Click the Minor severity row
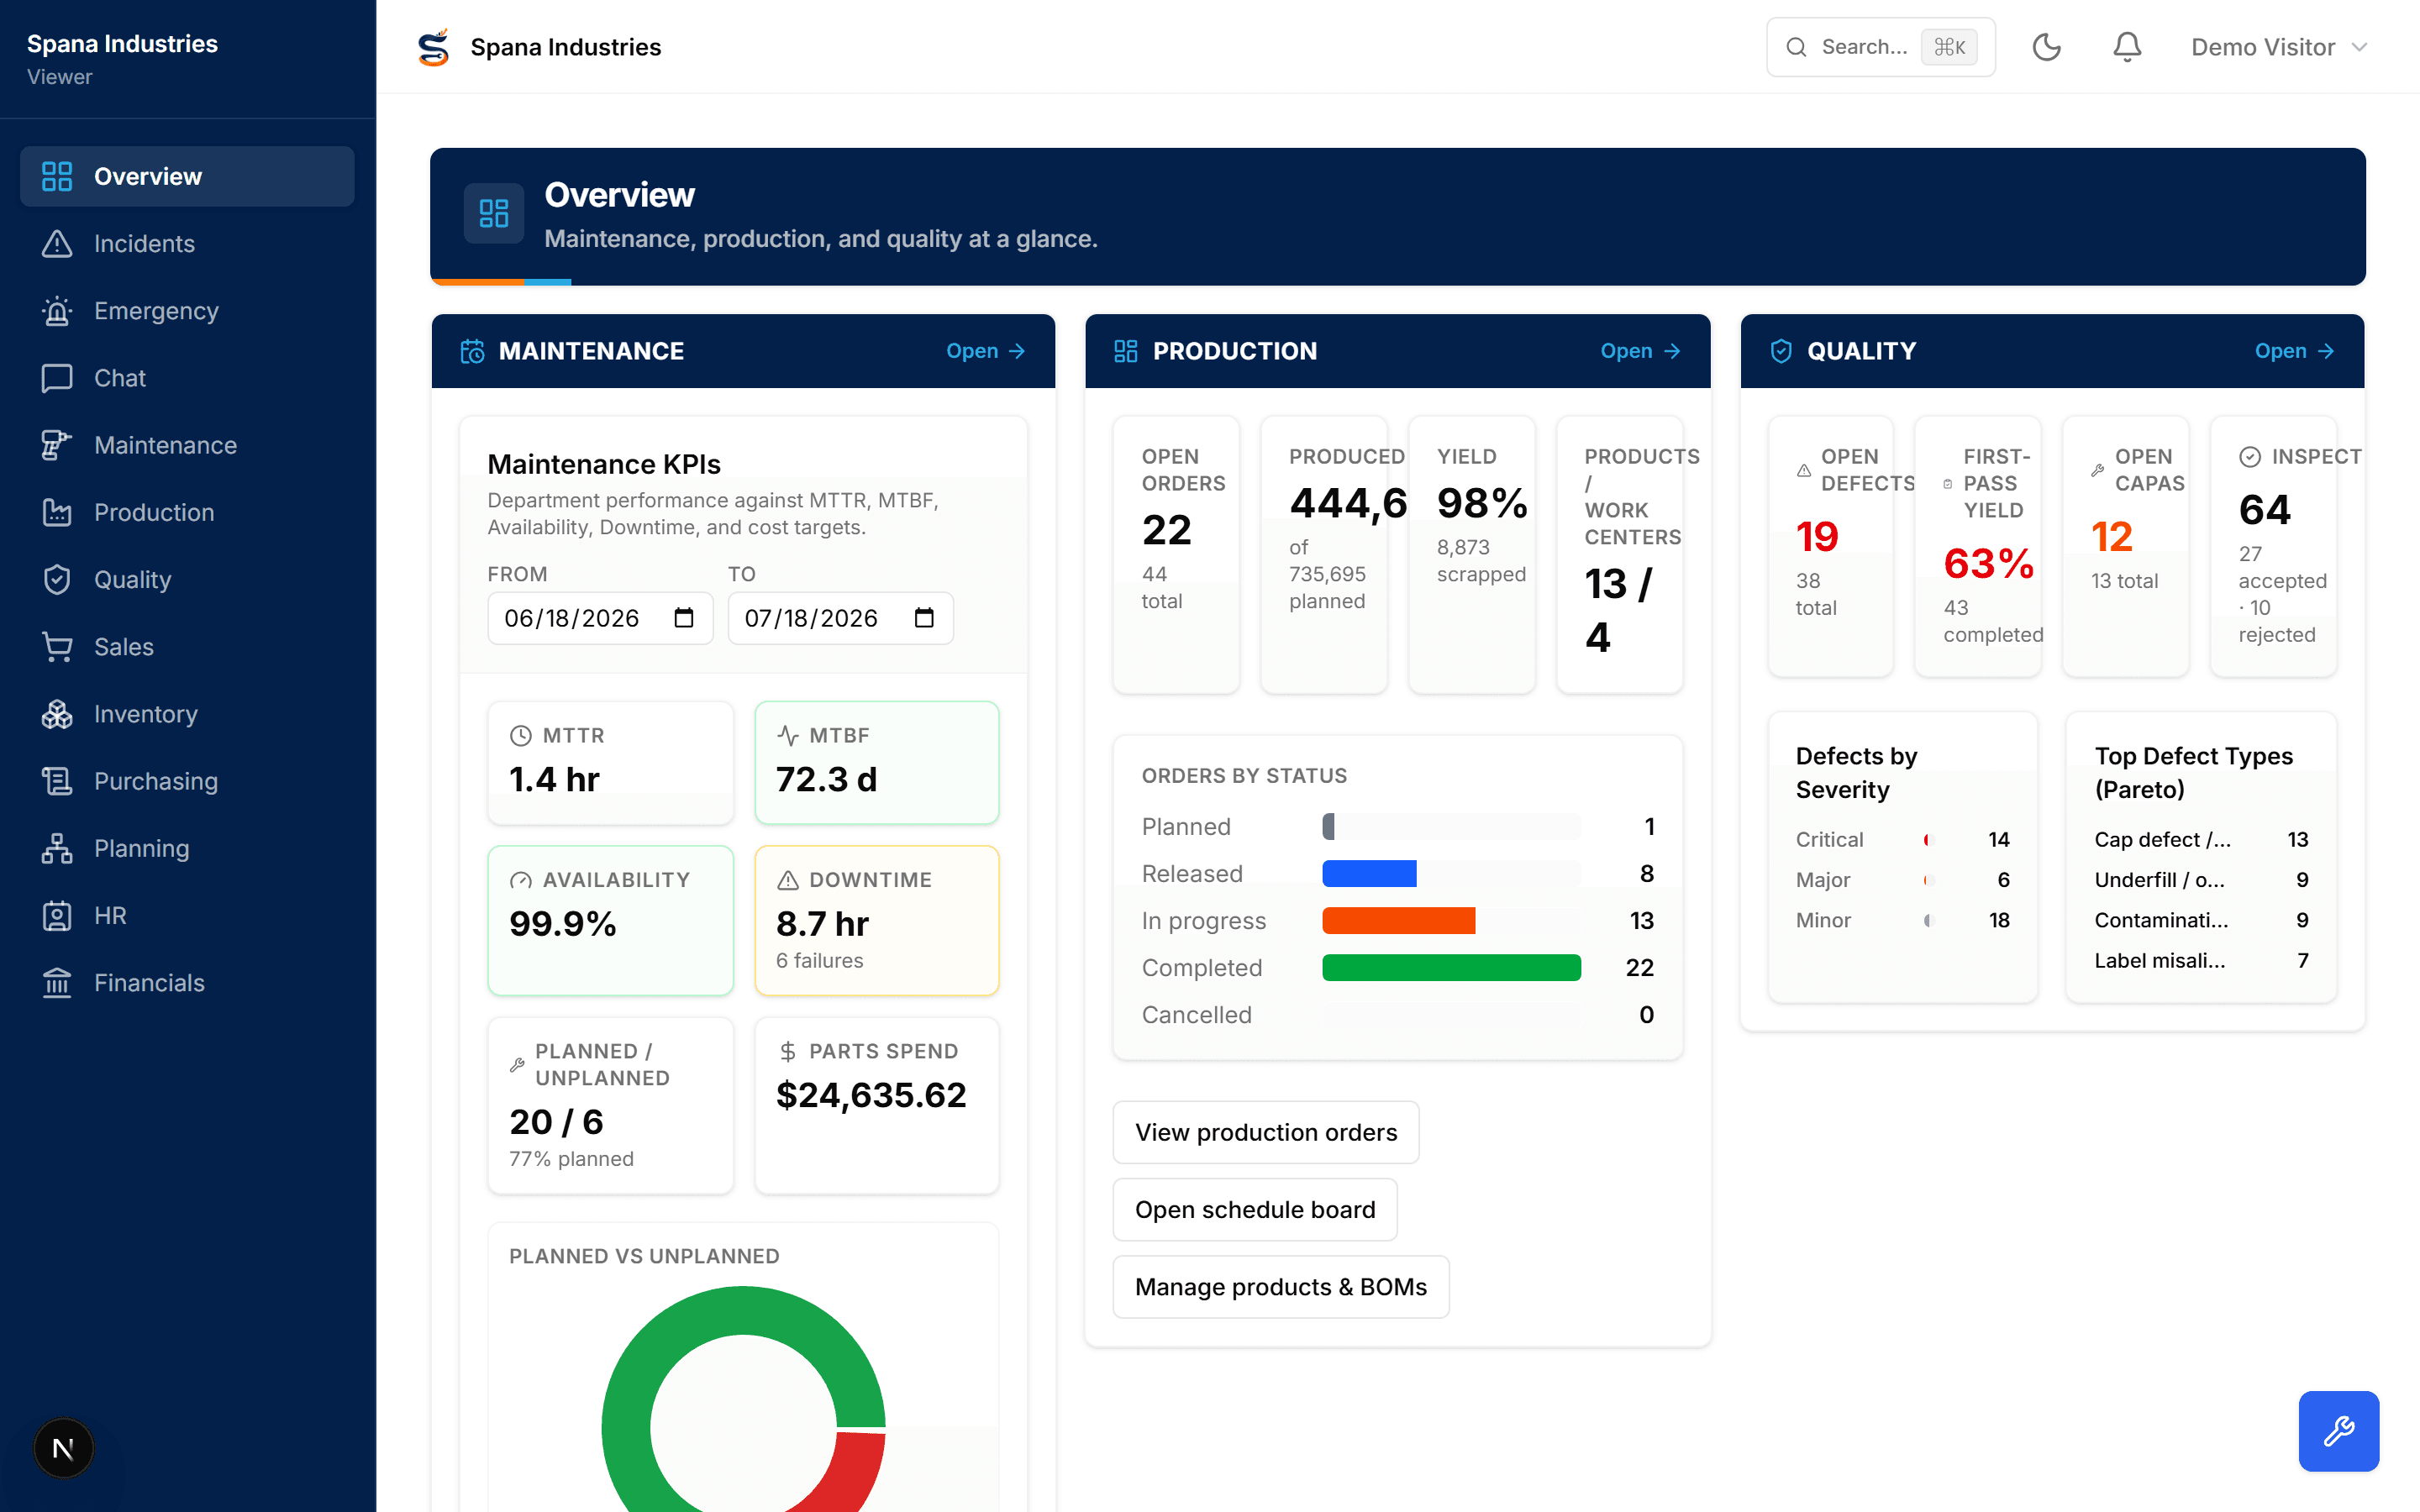This screenshot has width=2420, height=1512. click(x=1902, y=920)
